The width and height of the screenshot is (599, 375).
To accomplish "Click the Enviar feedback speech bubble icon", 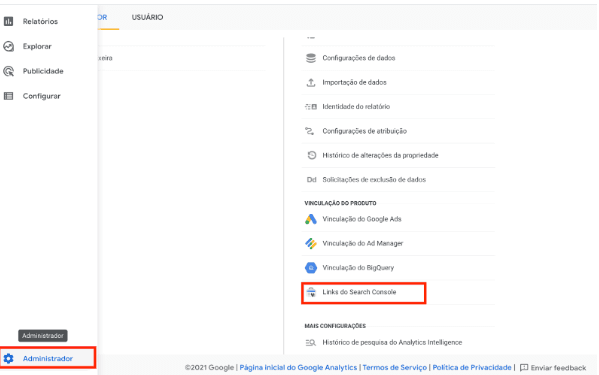I will tap(524, 367).
